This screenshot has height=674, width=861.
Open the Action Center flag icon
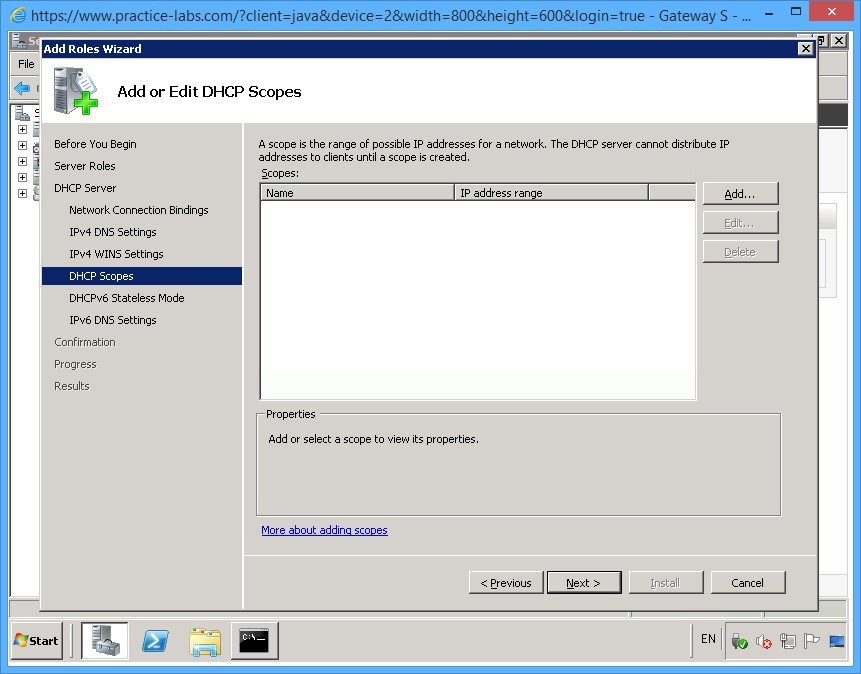[x=812, y=640]
